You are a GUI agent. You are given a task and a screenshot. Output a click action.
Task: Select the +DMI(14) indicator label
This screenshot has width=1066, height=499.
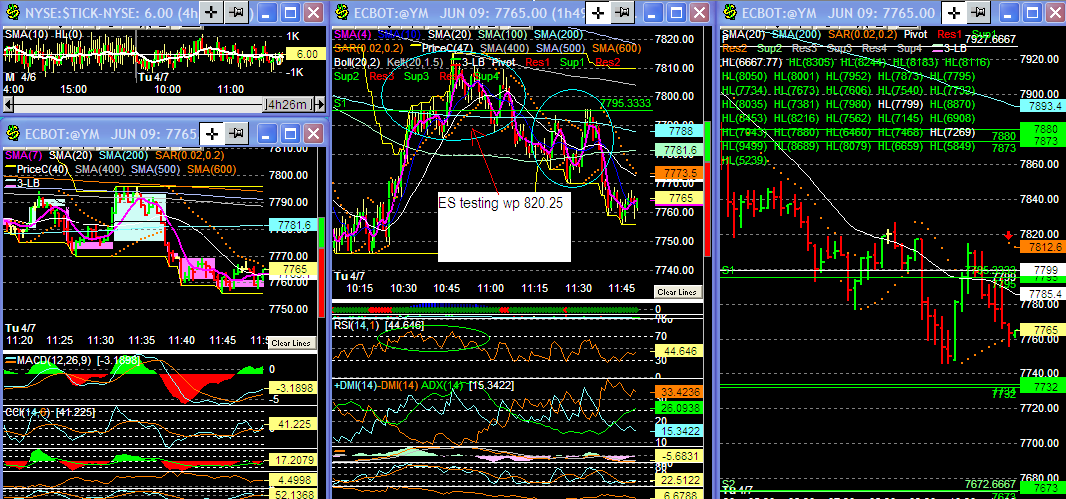point(353,385)
